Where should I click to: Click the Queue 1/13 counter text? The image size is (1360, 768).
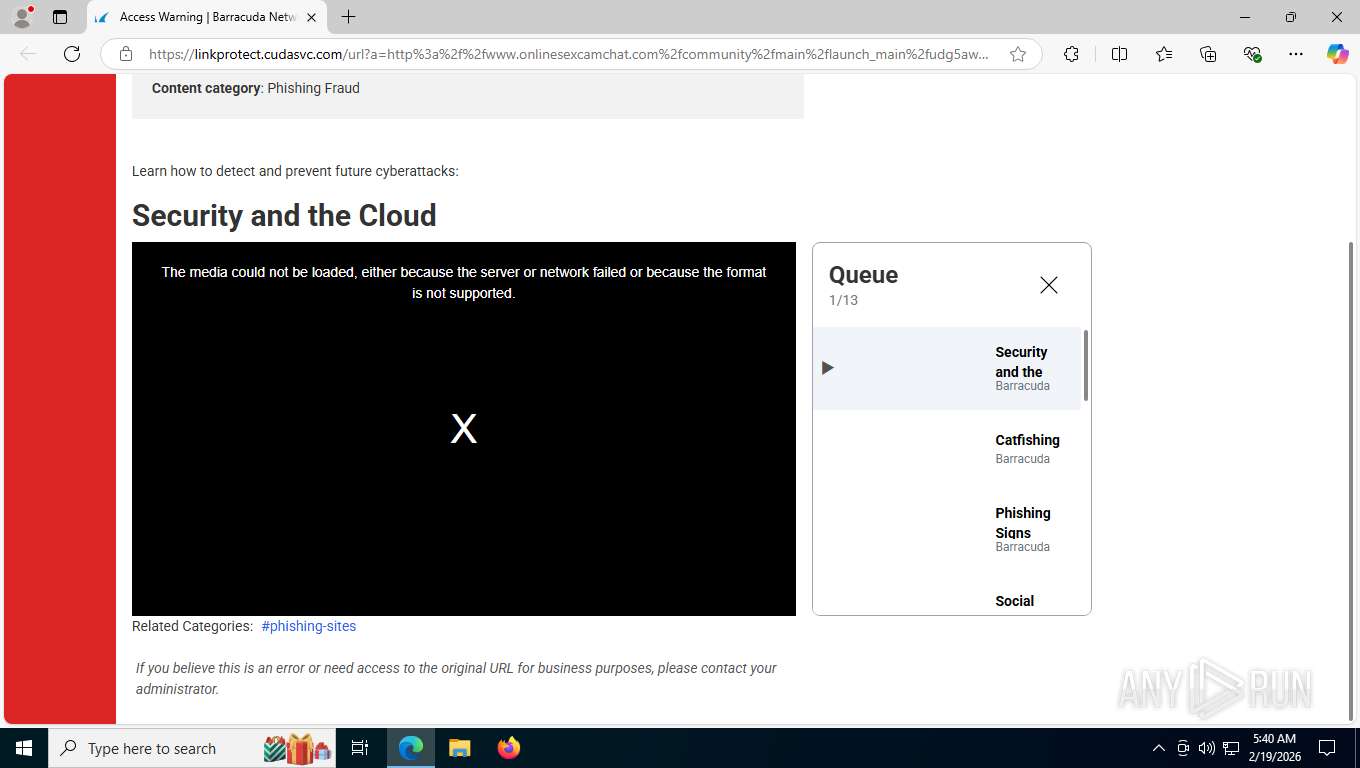[843, 300]
